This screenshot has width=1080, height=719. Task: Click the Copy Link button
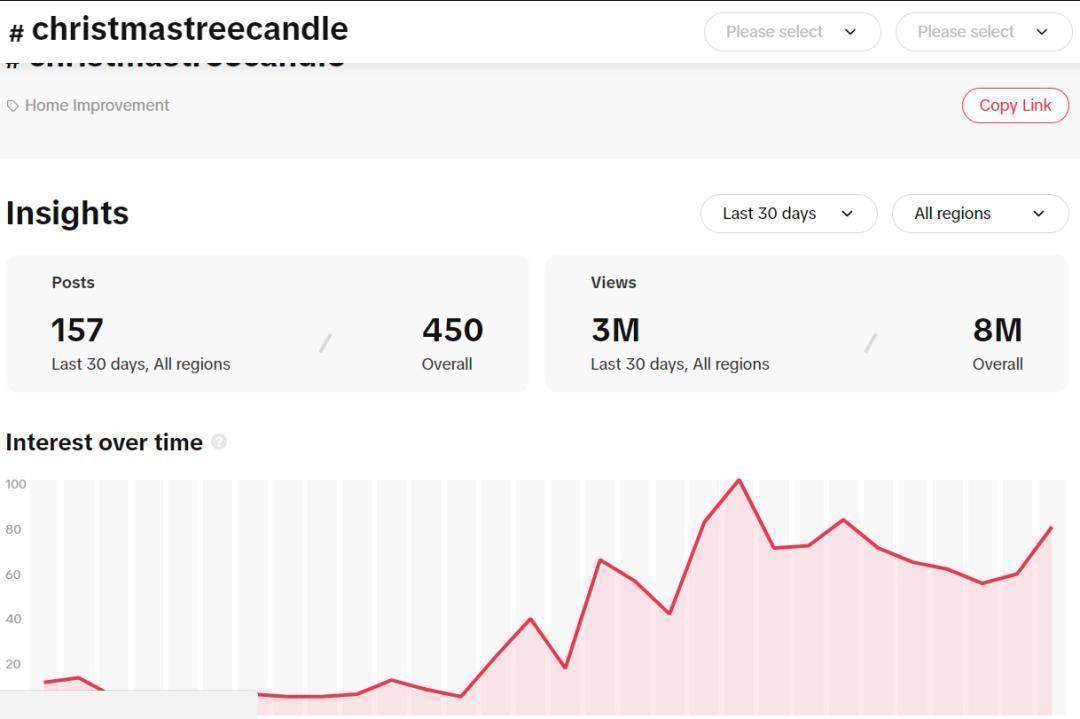tap(1015, 105)
